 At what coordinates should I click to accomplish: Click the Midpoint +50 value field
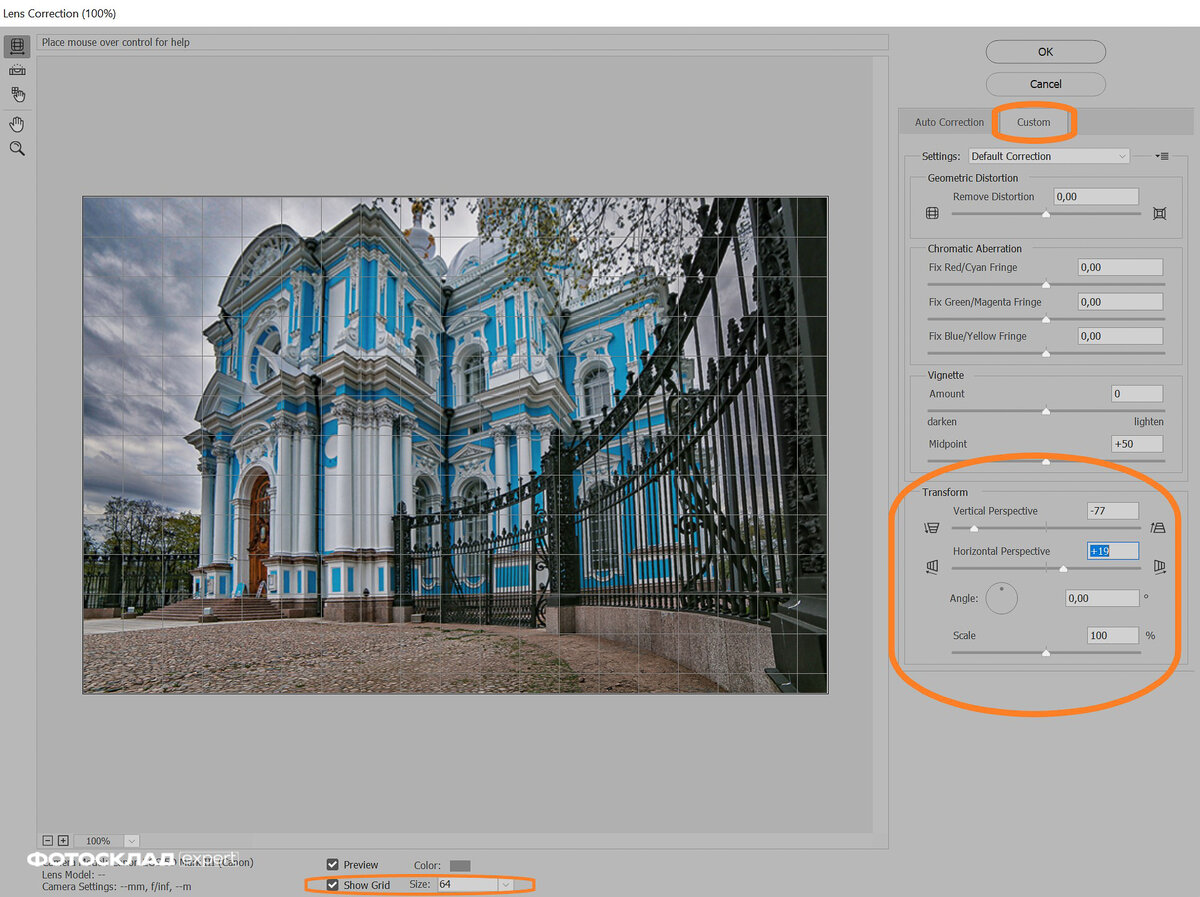click(1137, 444)
